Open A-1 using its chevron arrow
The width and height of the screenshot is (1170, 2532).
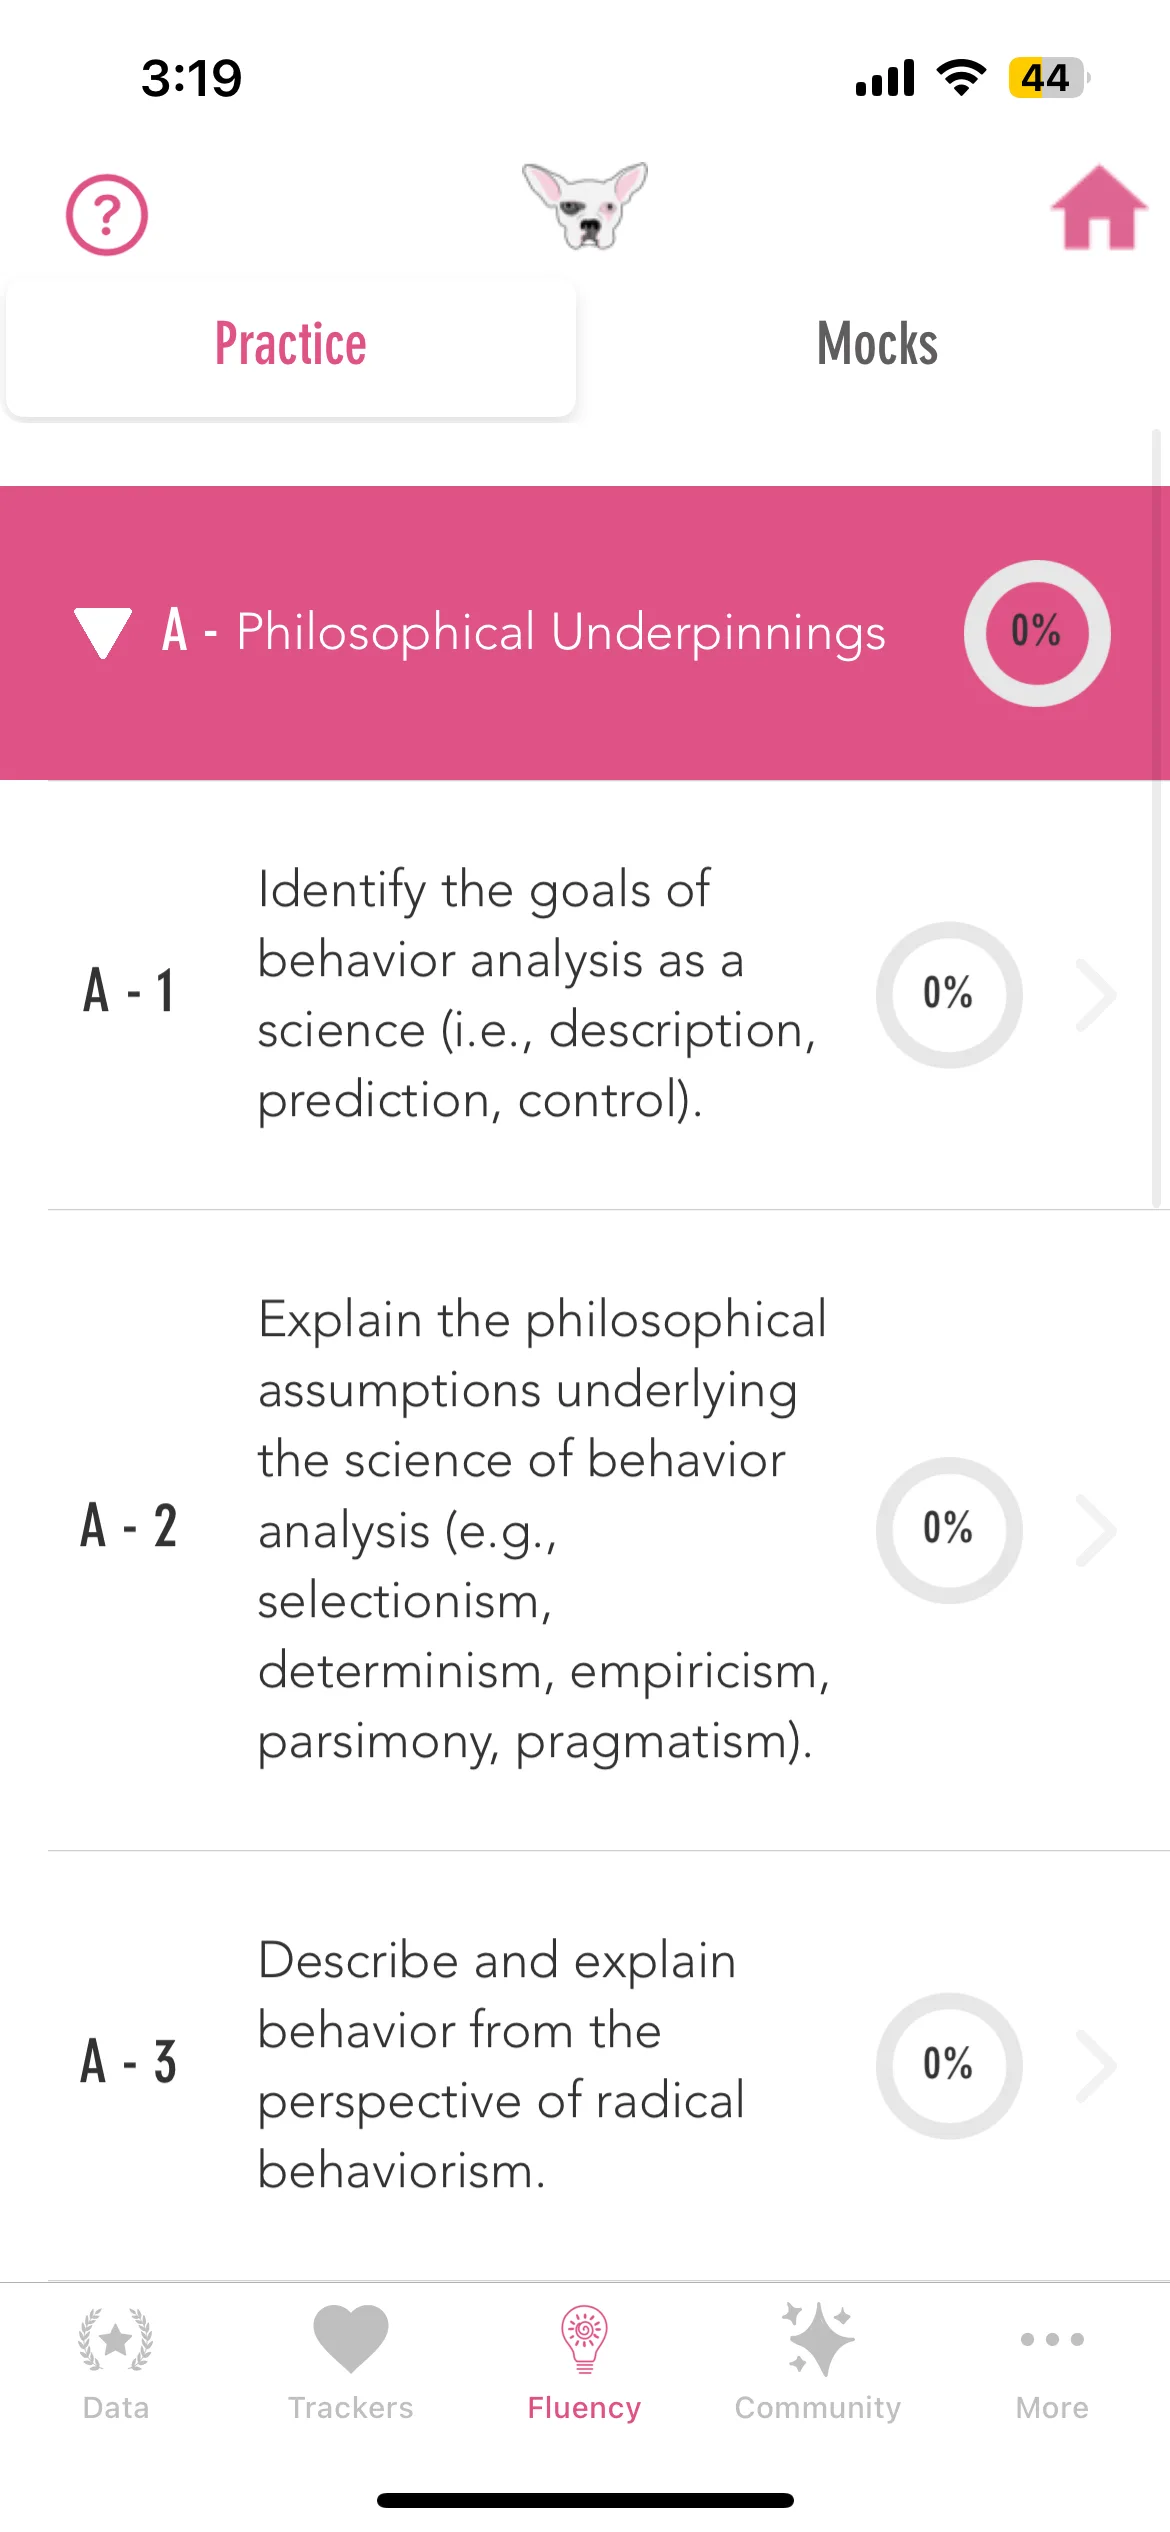coord(1096,995)
